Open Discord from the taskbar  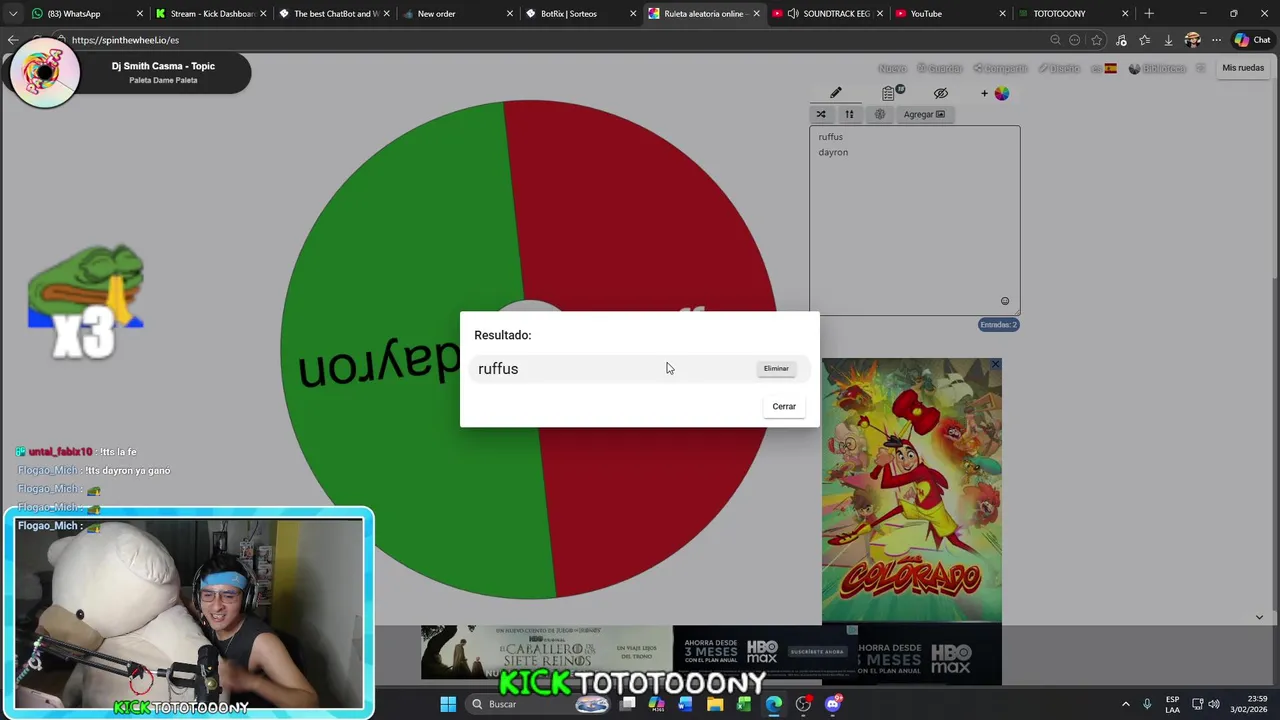[833, 704]
